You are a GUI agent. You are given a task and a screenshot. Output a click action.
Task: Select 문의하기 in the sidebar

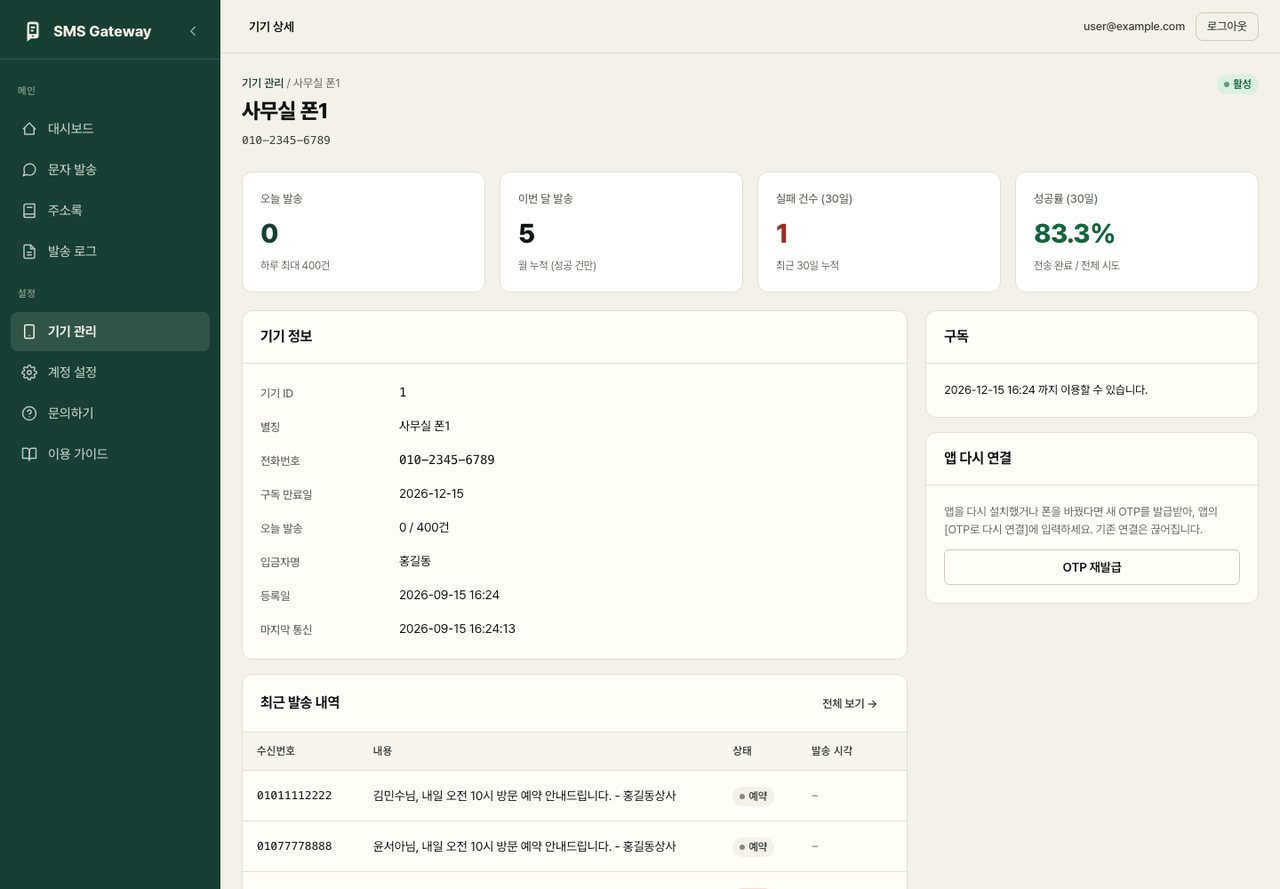tap(110, 414)
